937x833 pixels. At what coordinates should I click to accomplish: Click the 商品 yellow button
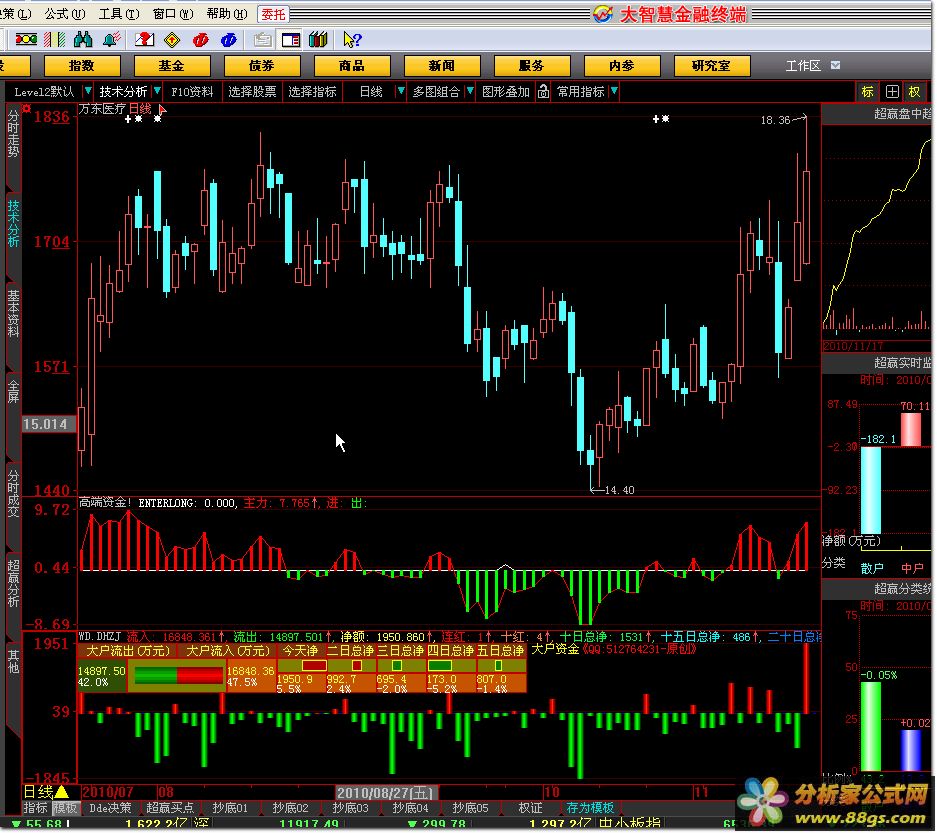click(352, 66)
